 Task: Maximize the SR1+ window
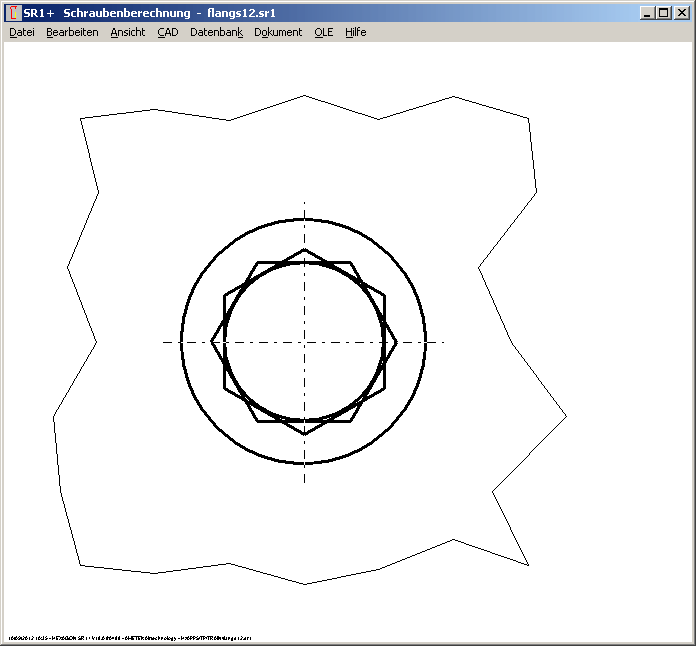click(x=664, y=13)
